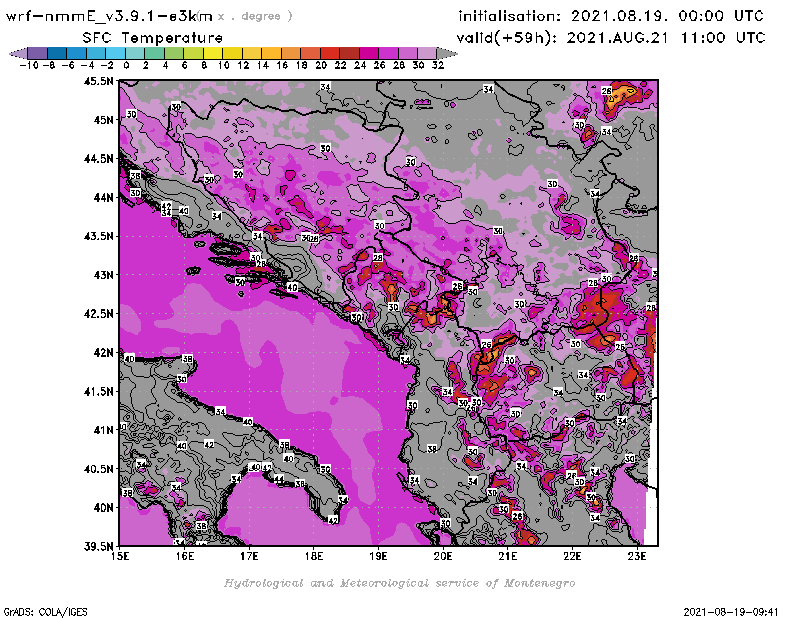Select the 42N latitude label
Image resolution: width=800 pixels, height=618 pixels.
tap(103, 353)
